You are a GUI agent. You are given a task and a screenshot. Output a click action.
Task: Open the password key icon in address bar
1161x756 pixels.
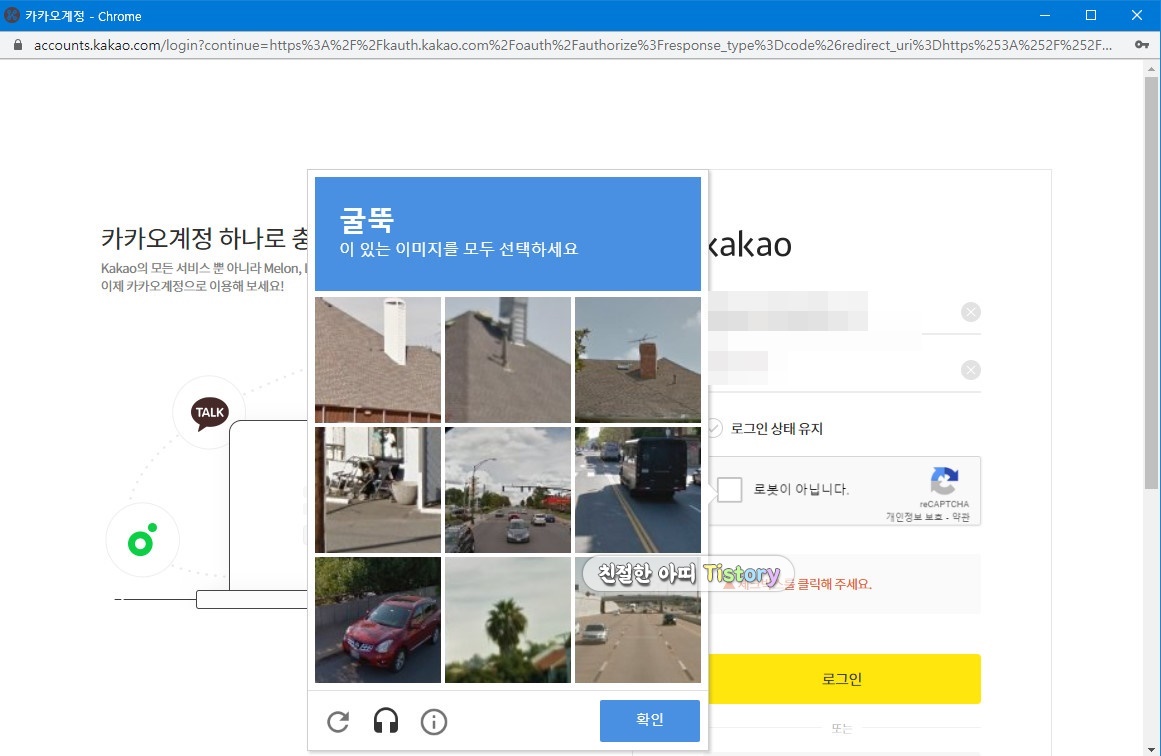coord(1142,45)
